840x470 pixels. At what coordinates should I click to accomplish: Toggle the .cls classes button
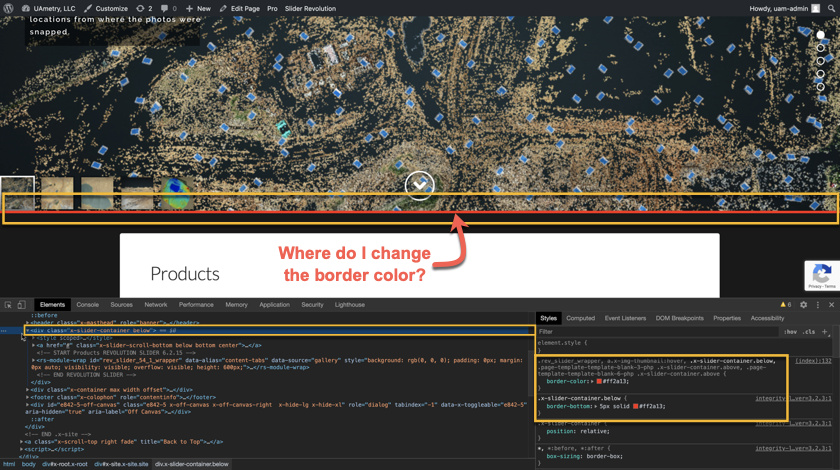809,332
